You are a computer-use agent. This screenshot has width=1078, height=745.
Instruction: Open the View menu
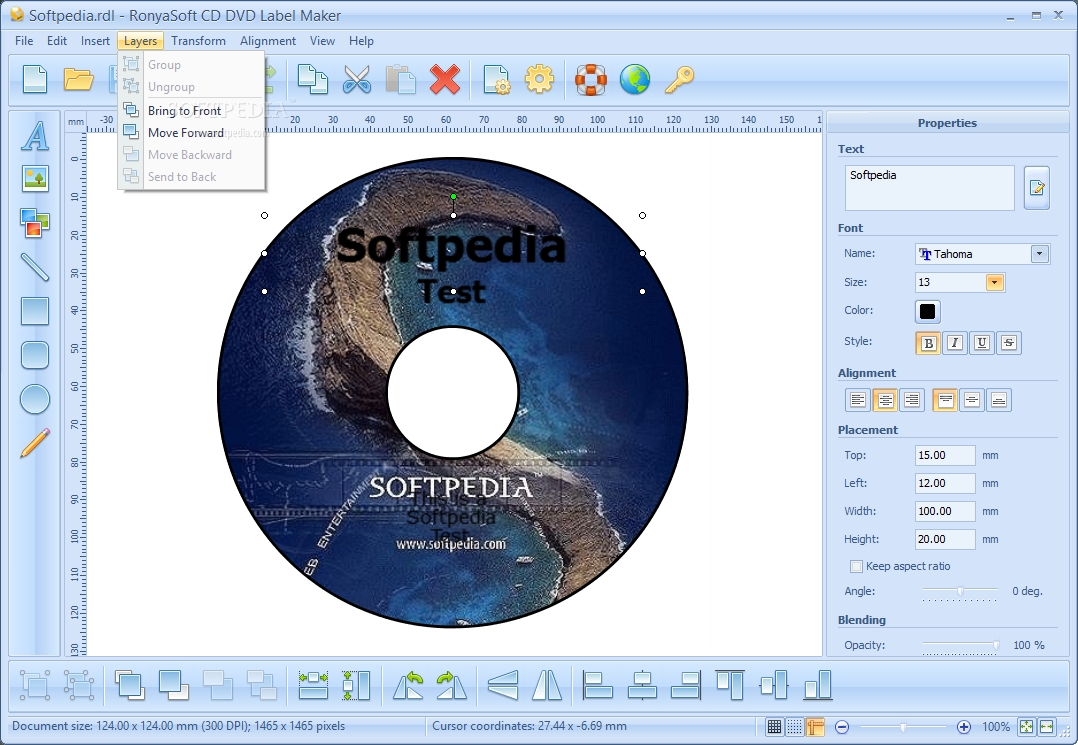322,41
